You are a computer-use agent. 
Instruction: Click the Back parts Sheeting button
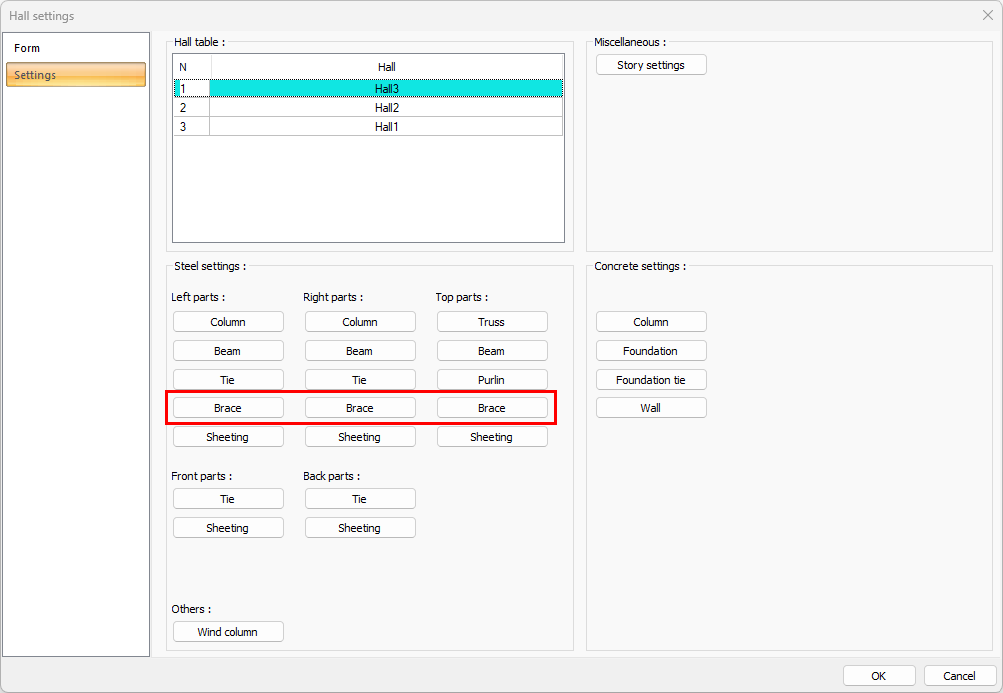click(360, 528)
